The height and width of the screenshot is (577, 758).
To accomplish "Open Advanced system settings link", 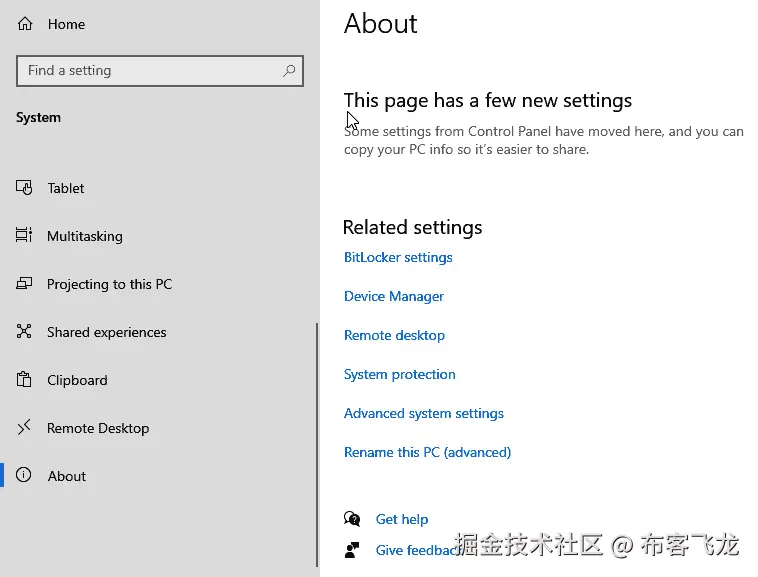I will point(423,414).
